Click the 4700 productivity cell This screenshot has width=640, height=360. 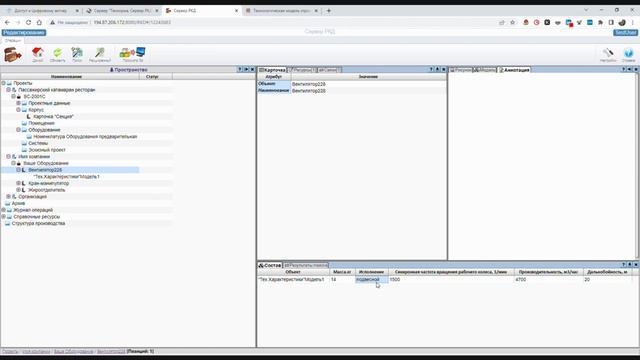coord(549,280)
